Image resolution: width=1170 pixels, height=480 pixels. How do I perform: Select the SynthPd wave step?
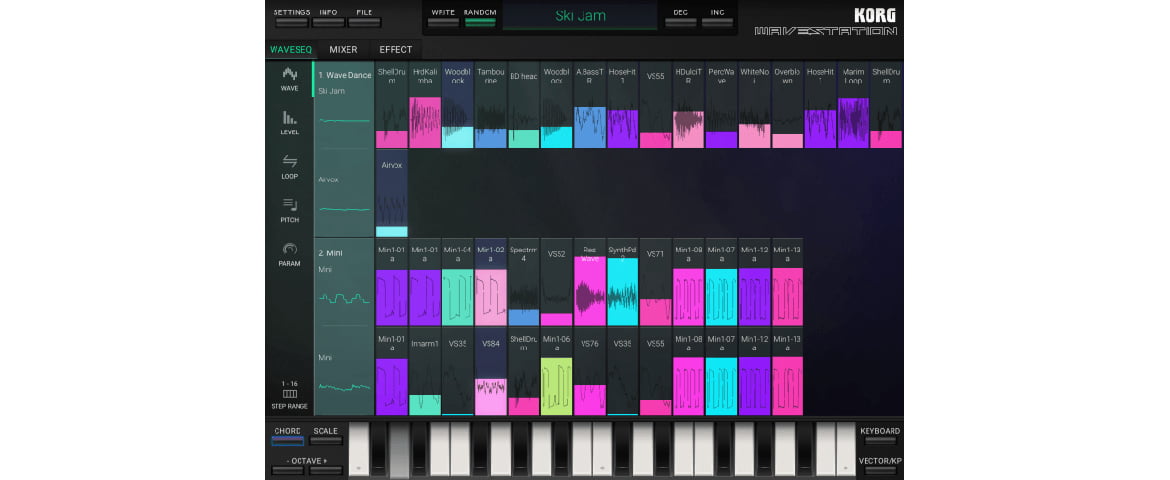coord(622,282)
